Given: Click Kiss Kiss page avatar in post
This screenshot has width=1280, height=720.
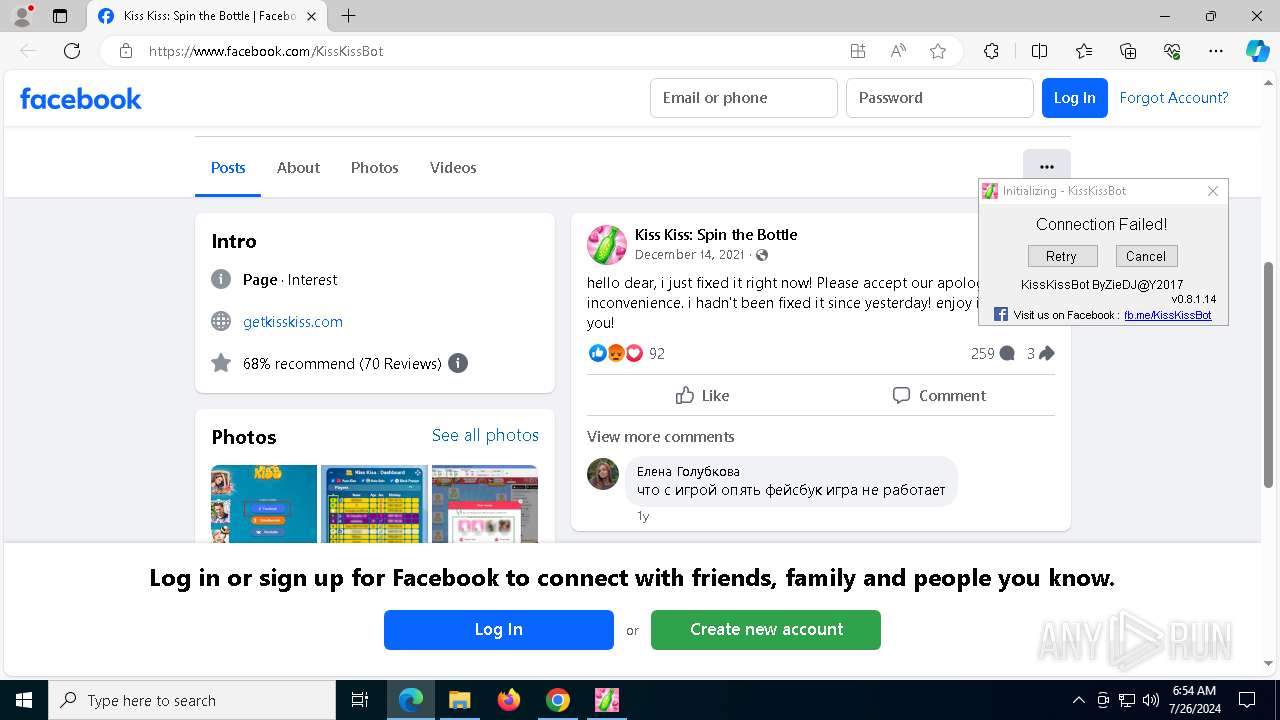Looking at the screenshot, I should coord(607,245).
